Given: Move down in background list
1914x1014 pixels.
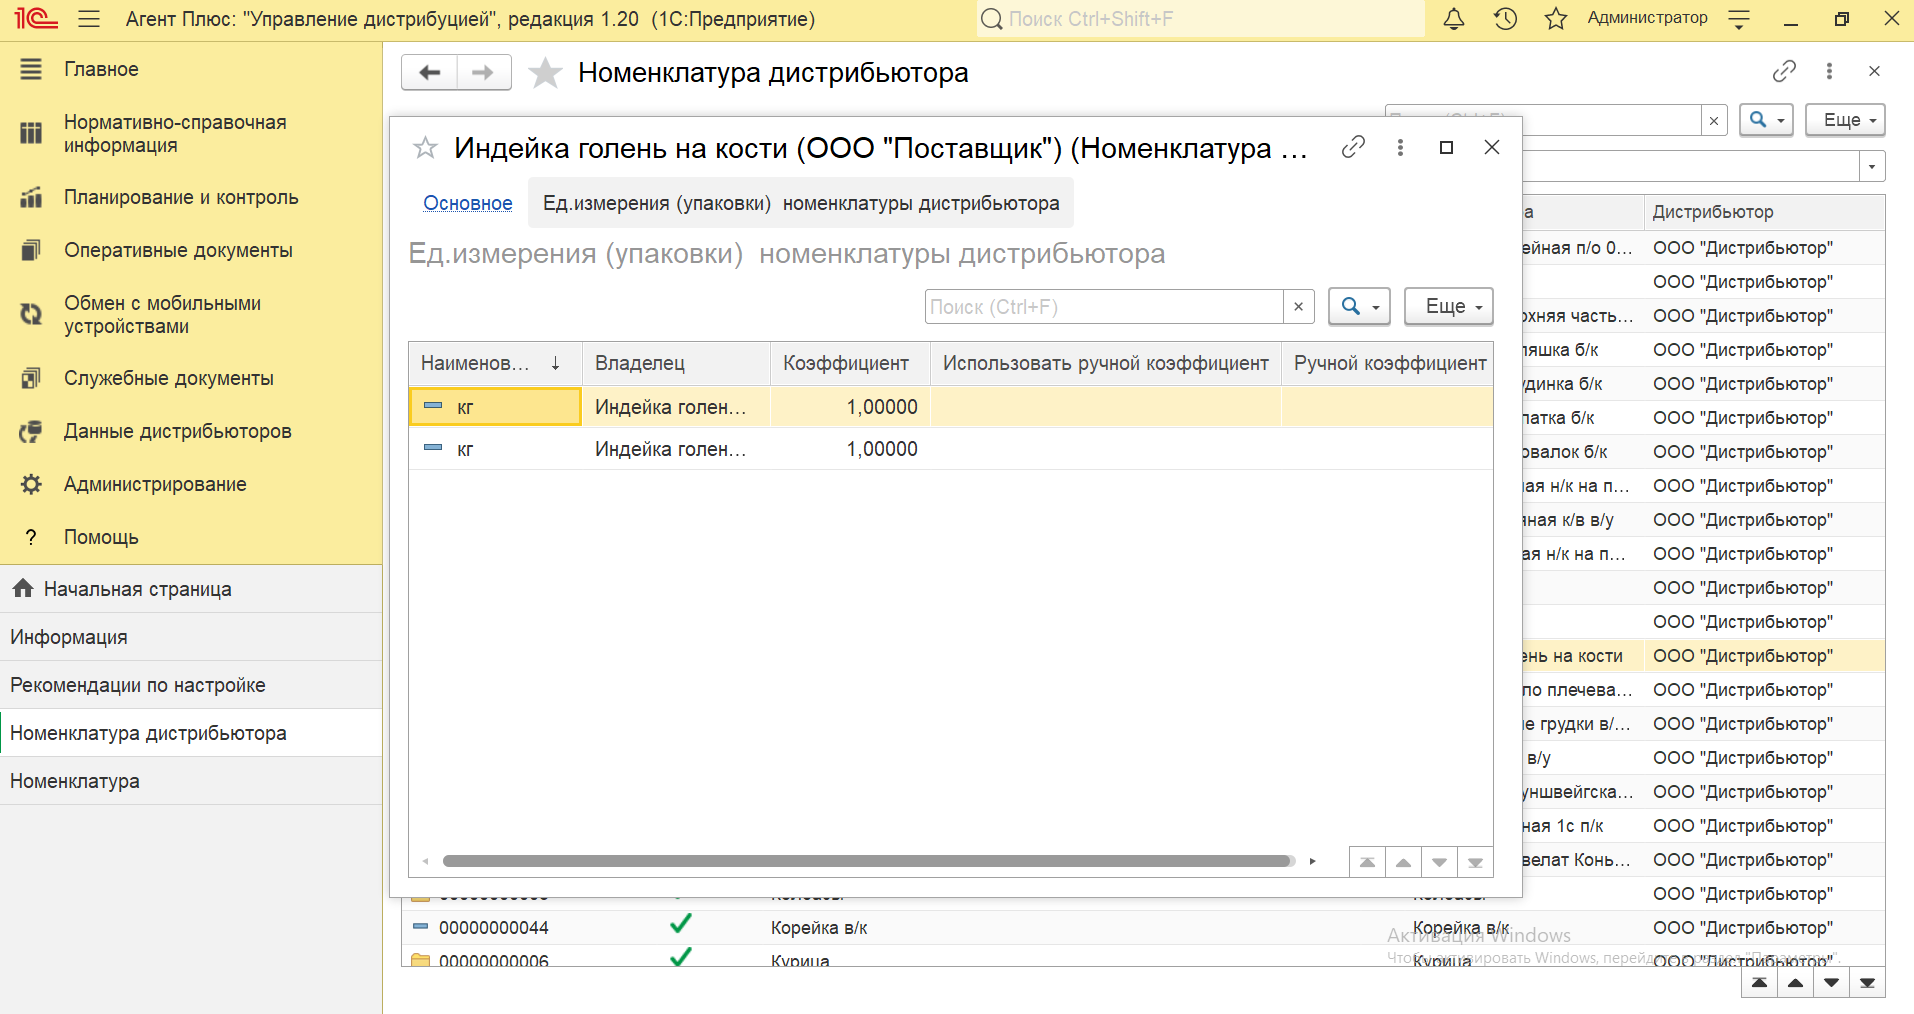Looking at the screenshot, I should tap(1831, 983).
